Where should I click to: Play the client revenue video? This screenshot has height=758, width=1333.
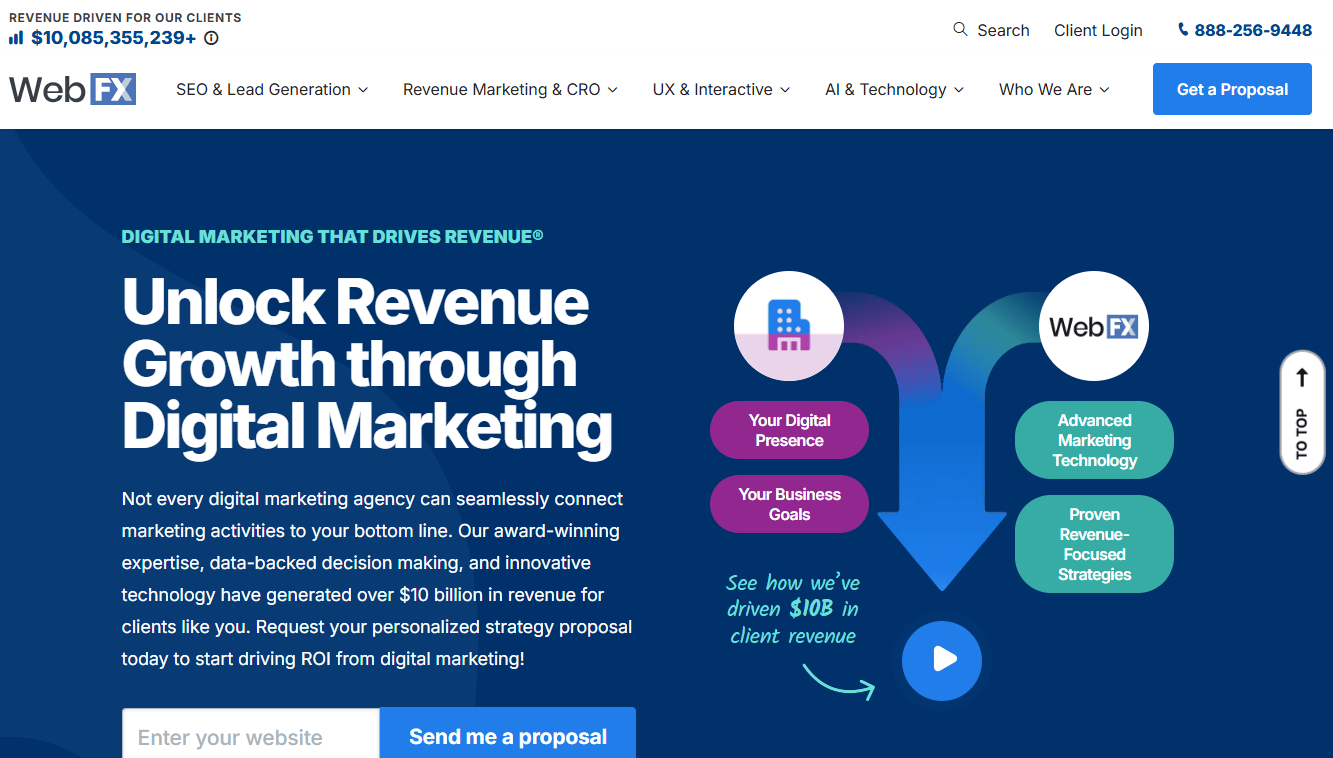(941, 660)
